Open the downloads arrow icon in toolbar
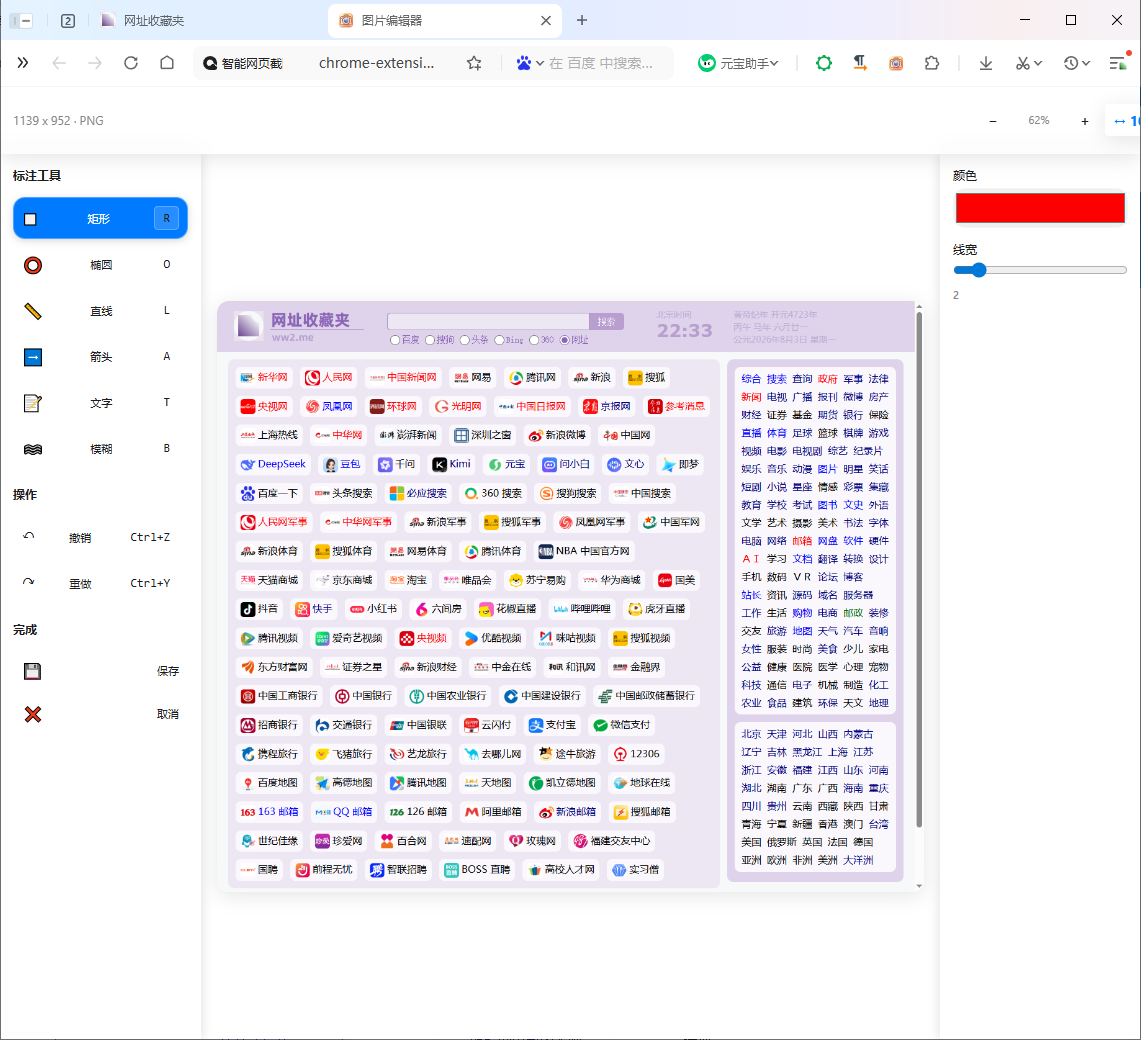Image resolution: width=1141 pixels, height=1040 pixels. pos(986,63)
